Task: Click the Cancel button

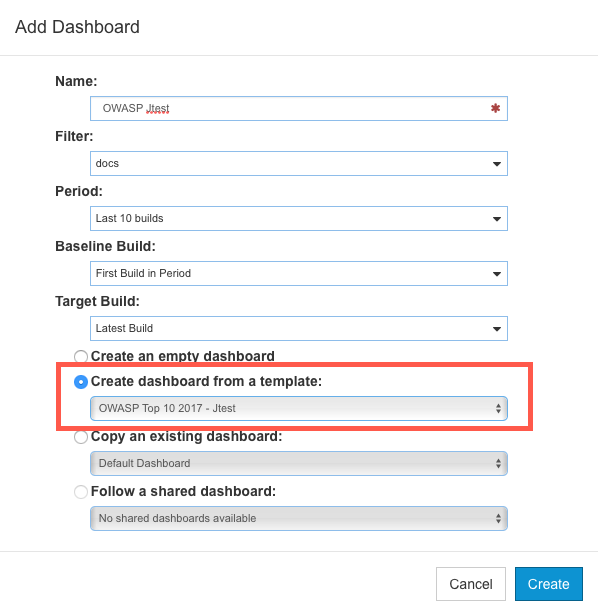Action: (471, 584)
